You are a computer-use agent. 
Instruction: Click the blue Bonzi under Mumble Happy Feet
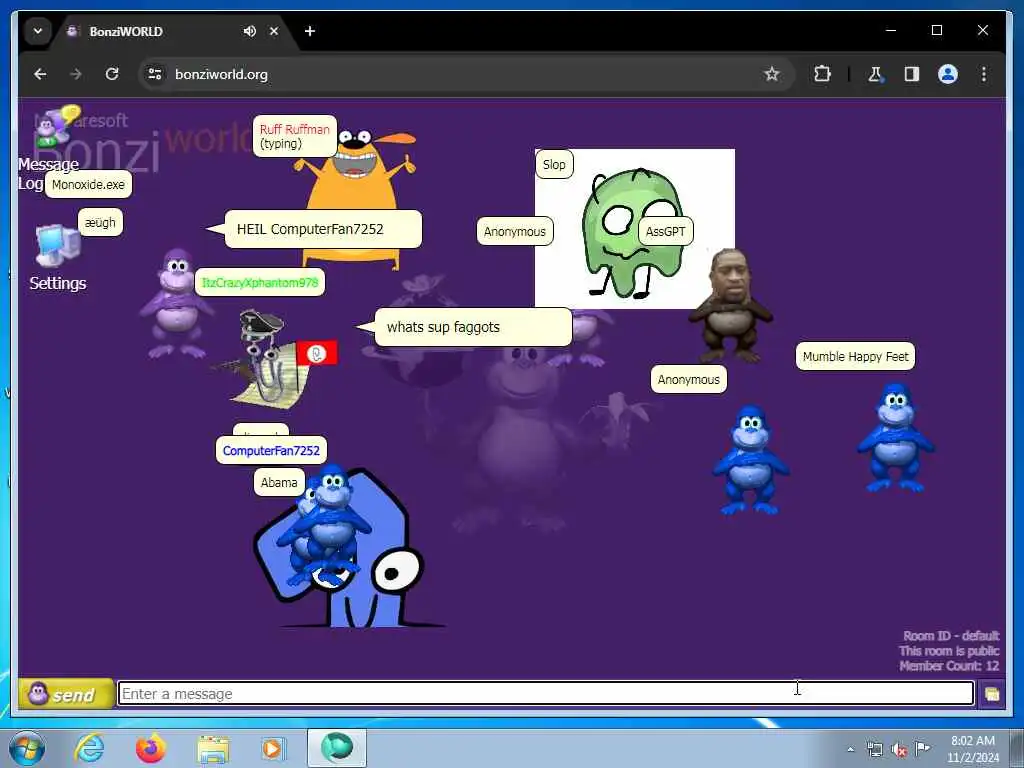tap(895, 438)
